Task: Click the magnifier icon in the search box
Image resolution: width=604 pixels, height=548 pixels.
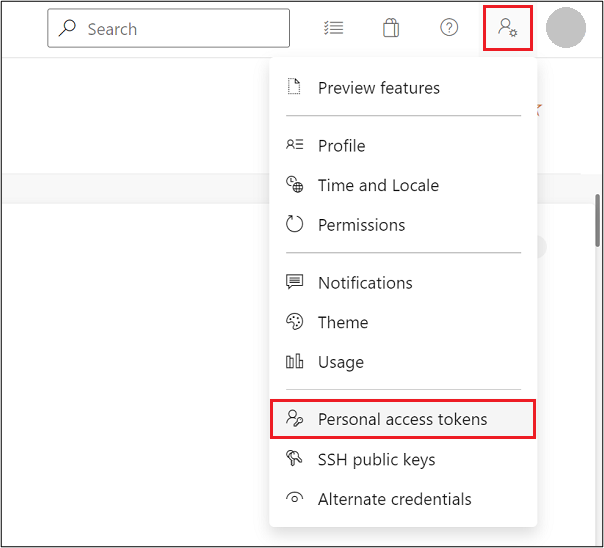Action: pyautogui.click(x=67, y=29)
